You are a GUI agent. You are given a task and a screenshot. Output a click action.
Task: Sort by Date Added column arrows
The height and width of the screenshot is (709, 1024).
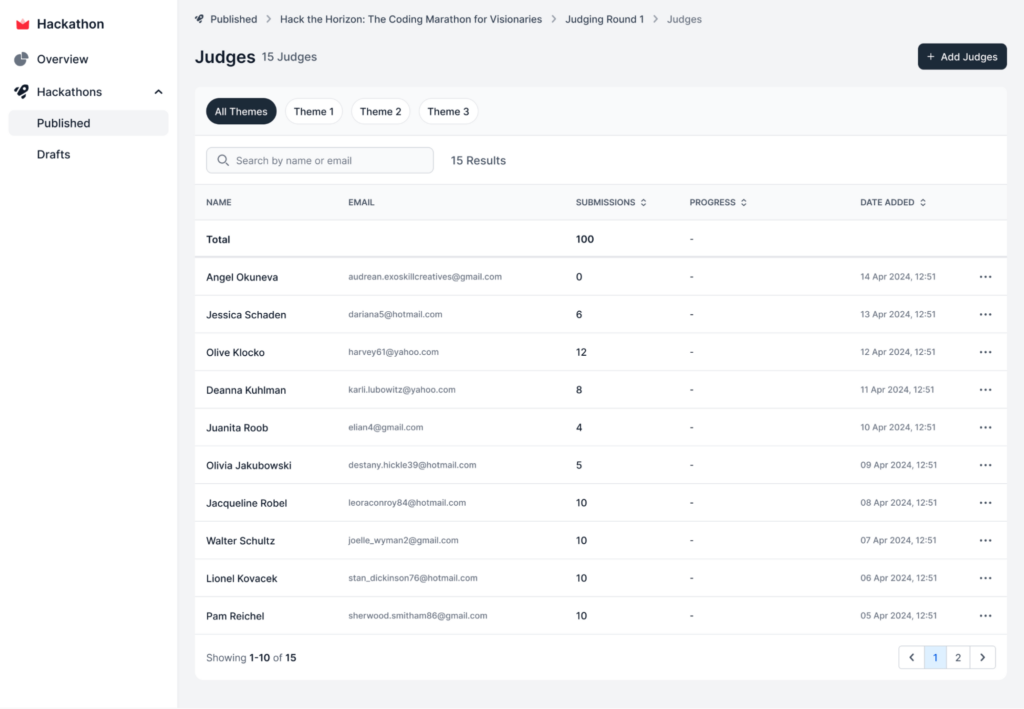[x=922, y=202]
